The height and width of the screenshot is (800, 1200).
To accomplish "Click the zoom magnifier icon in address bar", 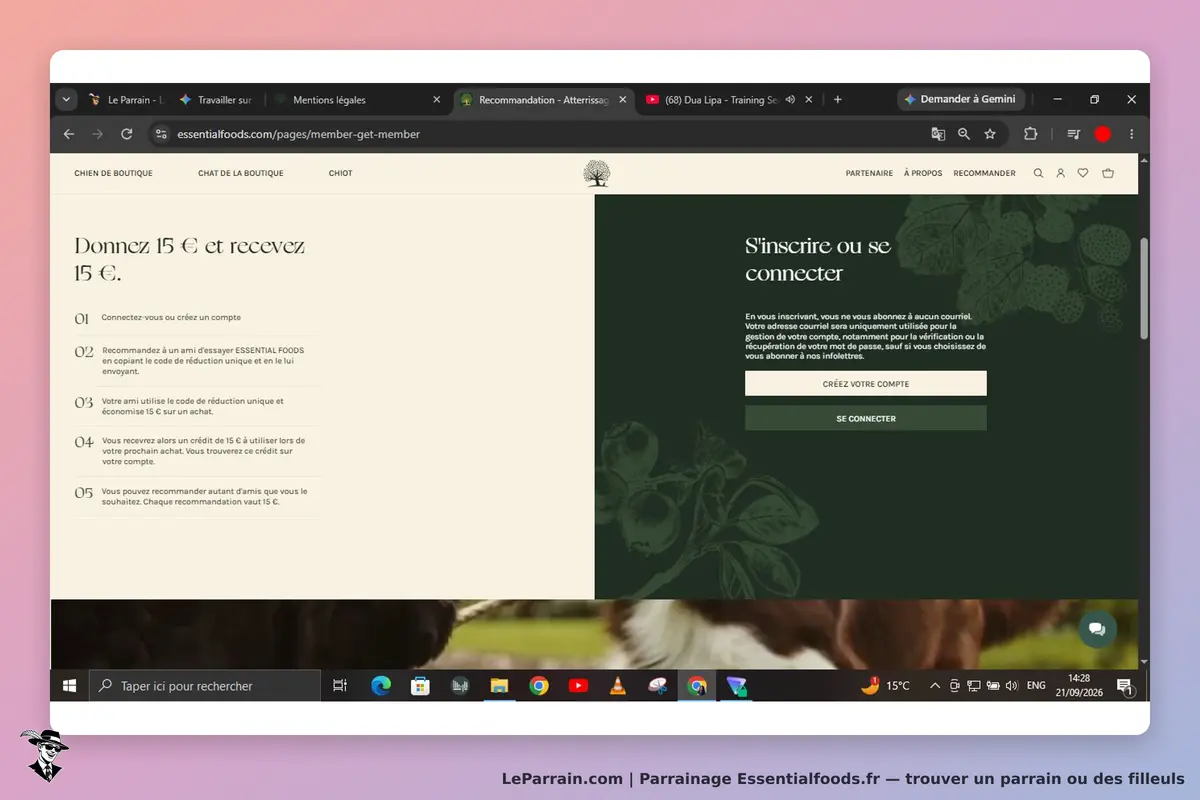I will (964, 134).
